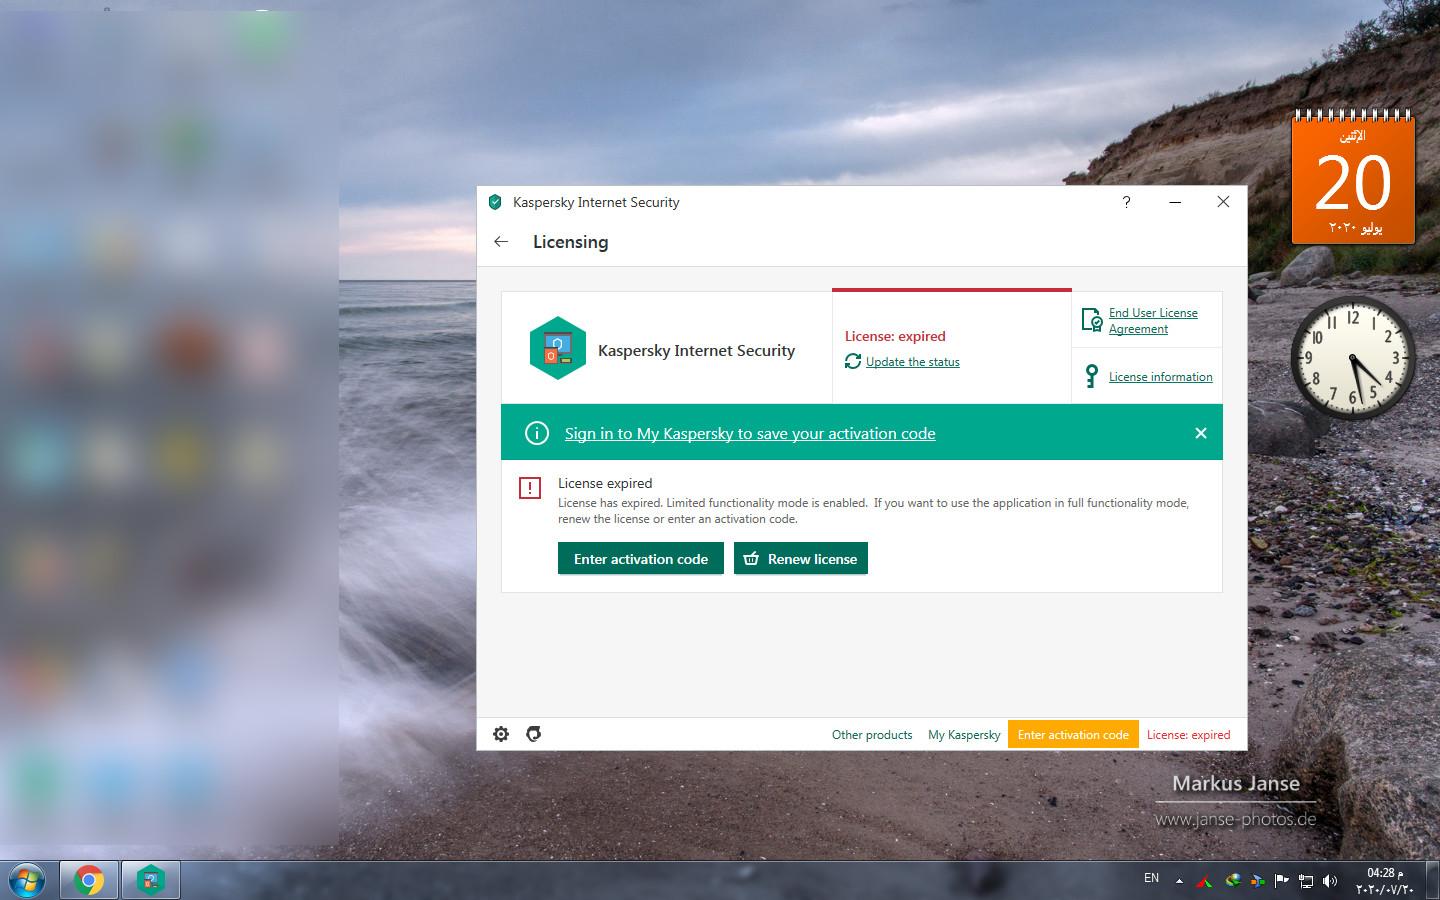This screenshot has width=1440, height=900.
Task: Open help with the question mark icon
Action: click(1126, 202)
